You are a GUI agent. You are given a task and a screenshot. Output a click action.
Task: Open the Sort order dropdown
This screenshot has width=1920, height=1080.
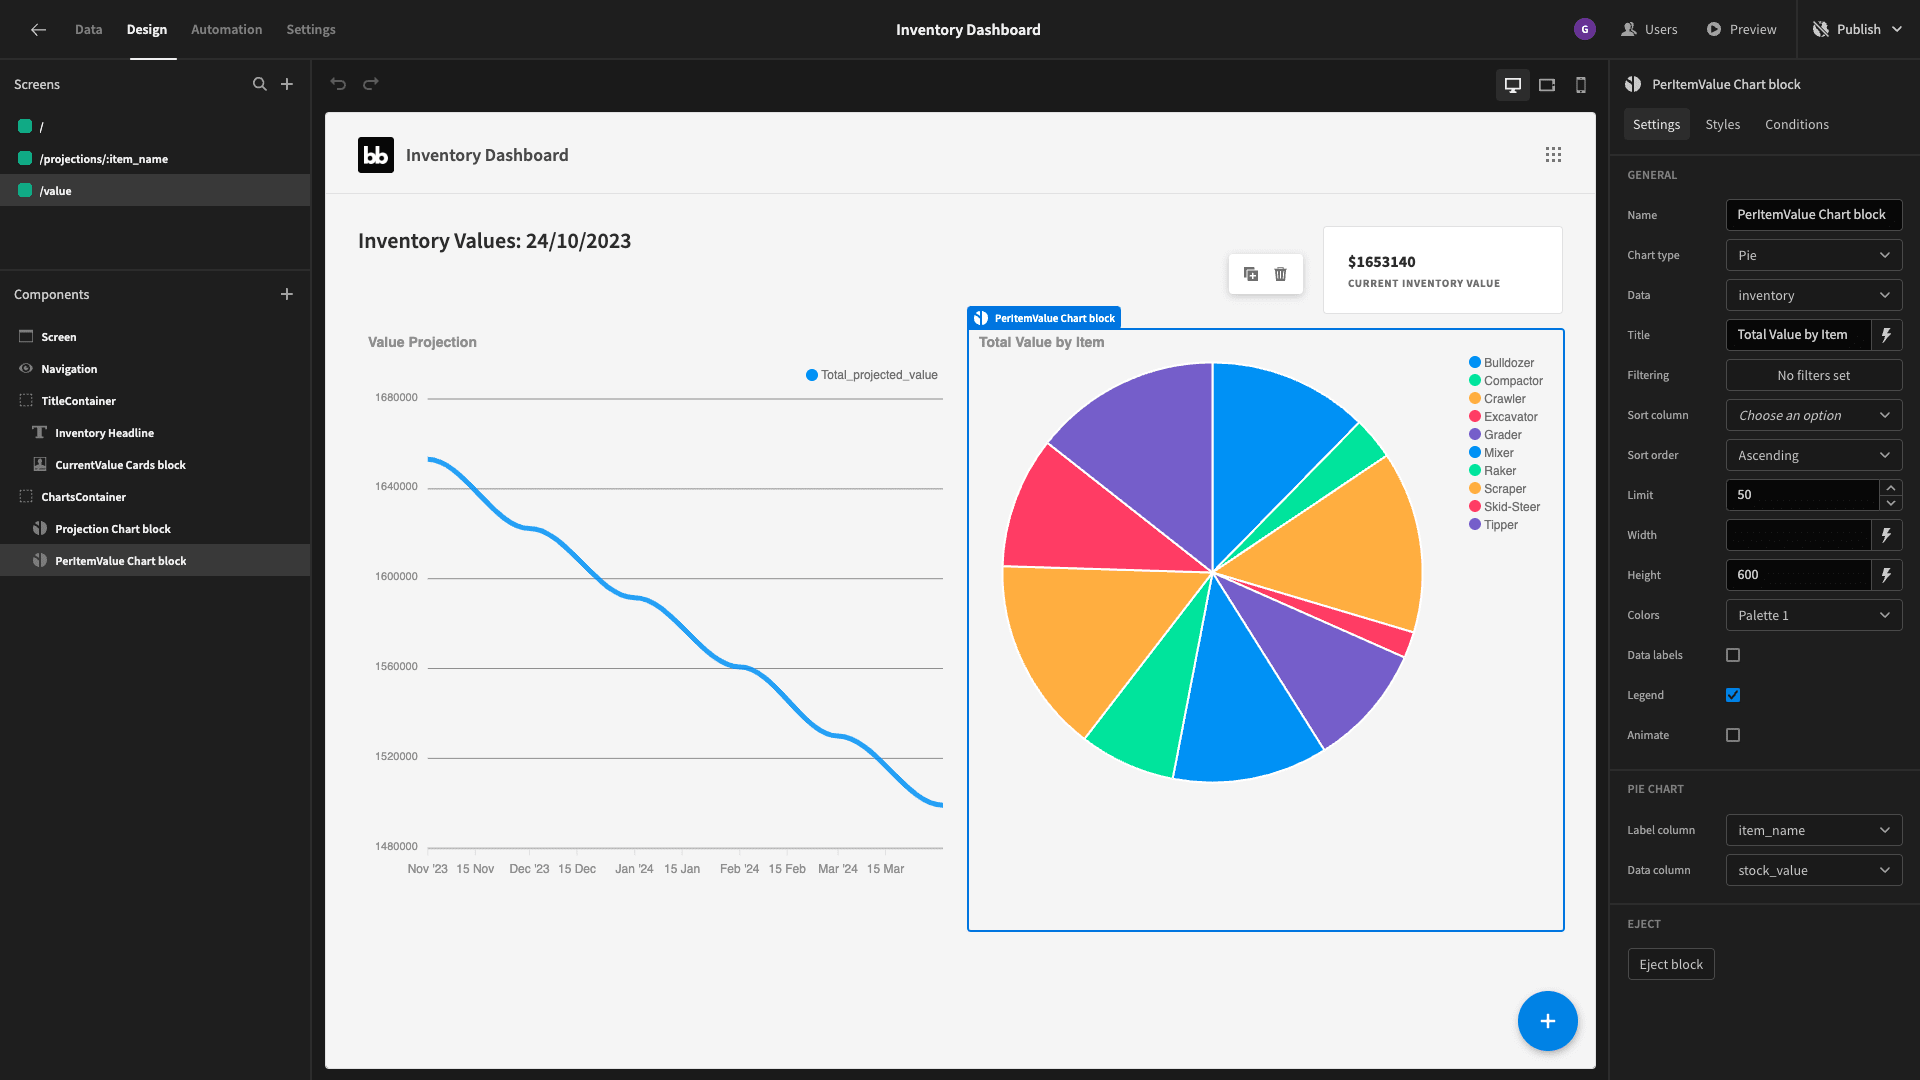[1814, 455]
